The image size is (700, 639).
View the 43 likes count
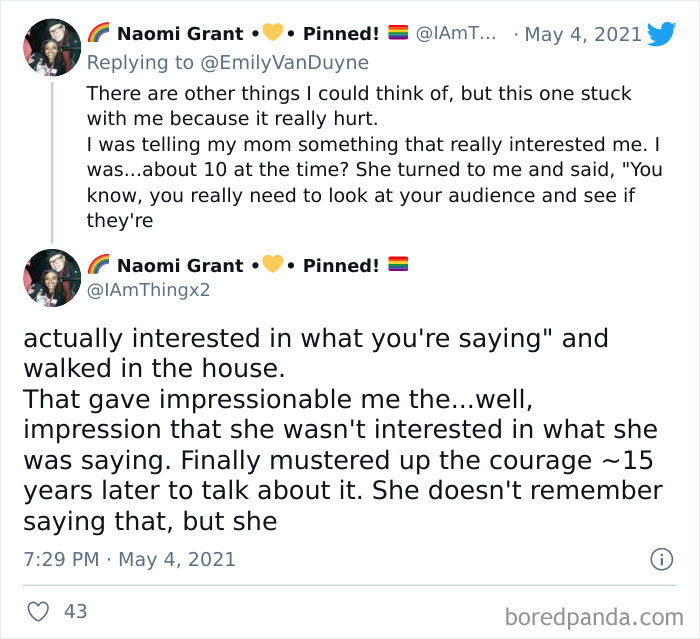(75, 610)
